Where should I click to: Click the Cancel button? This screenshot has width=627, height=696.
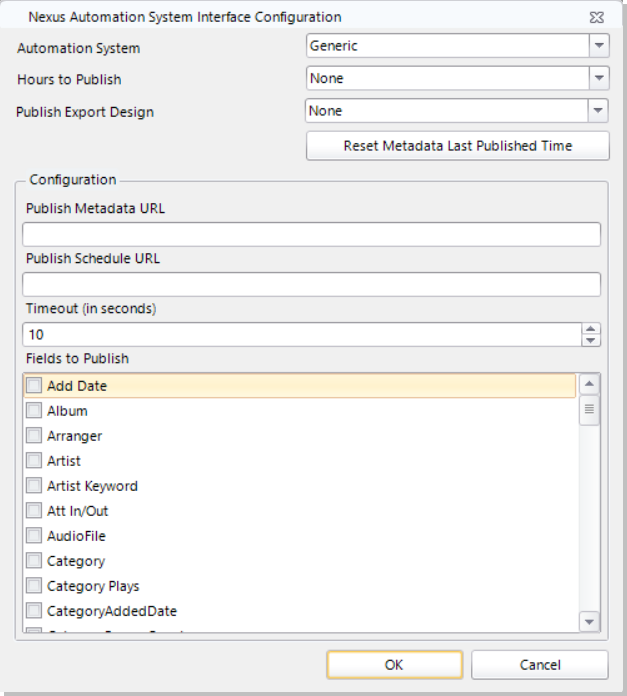pyautogui.click(x=540, y=664)
